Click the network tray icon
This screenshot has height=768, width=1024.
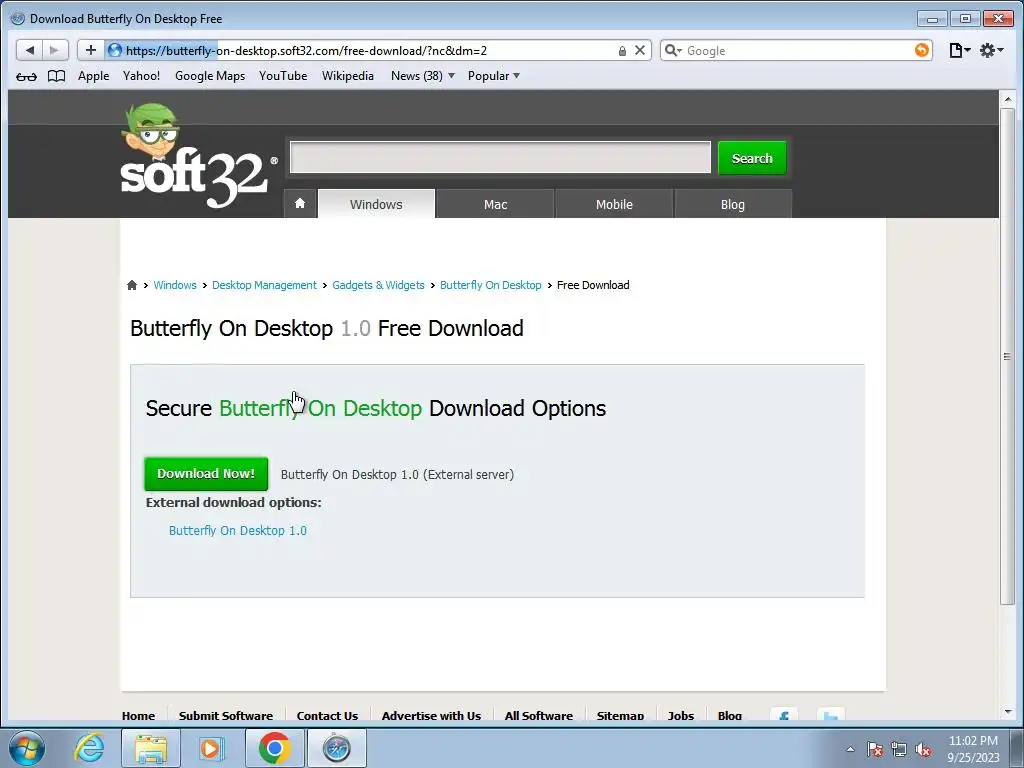pos(899,749)
